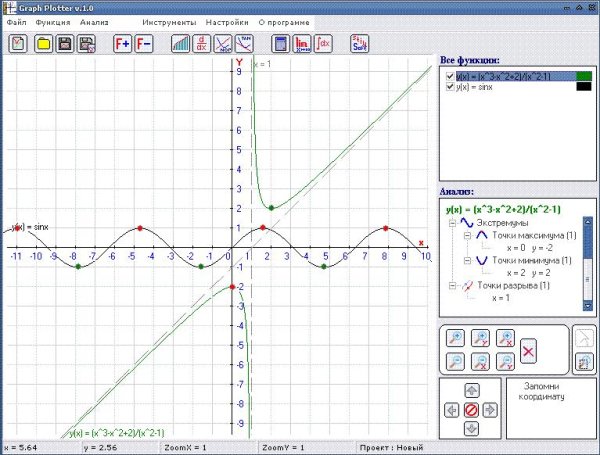Click the Запомни координату area
The height and width of the screenshot is (455, 600).
coord(550,408)
